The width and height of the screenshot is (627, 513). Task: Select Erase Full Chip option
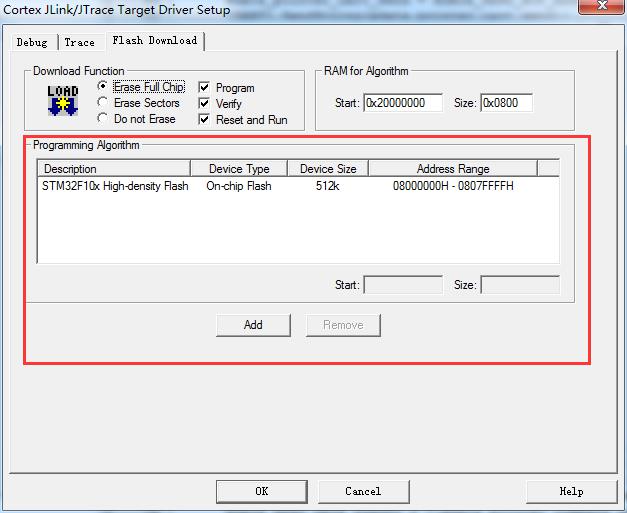[102, 87]
